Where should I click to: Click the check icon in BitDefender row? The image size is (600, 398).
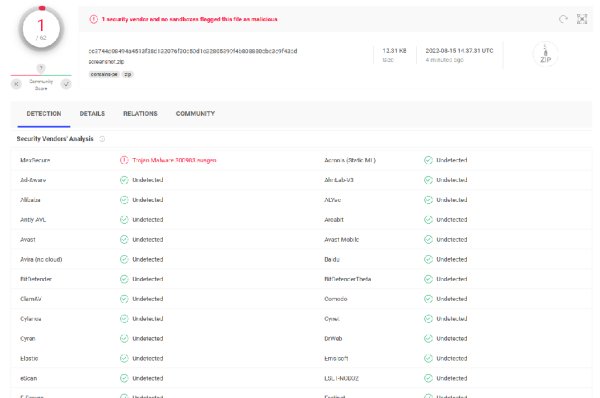(124, 279)
